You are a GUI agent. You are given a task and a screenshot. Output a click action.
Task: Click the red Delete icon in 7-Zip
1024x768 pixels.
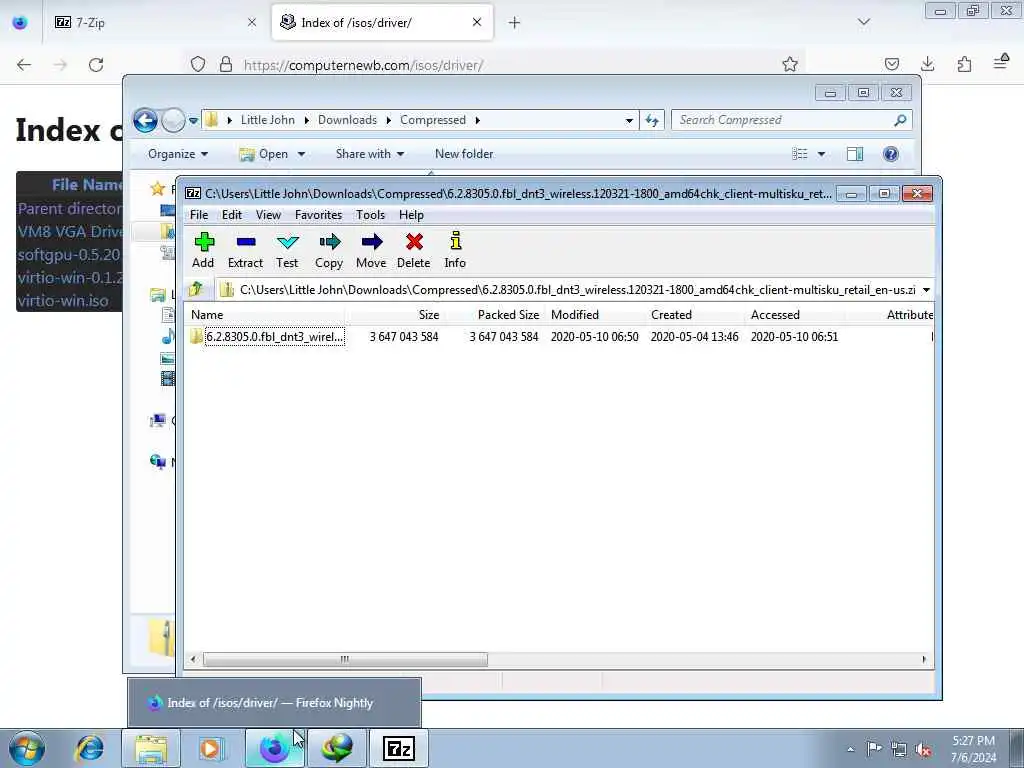[413, 251]
